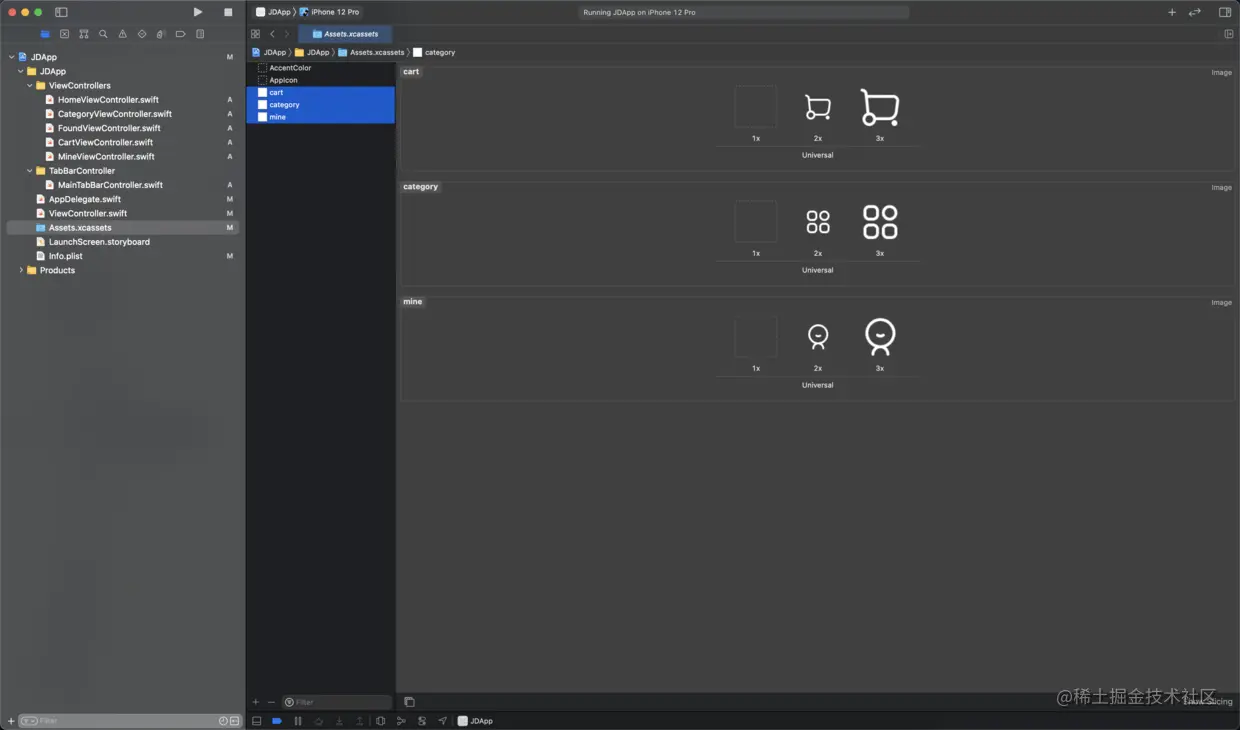This screenshot has height=730, width=1240.
Task: Click the JDApp project crumb in the jump bar
Action: tap(269, 52)
